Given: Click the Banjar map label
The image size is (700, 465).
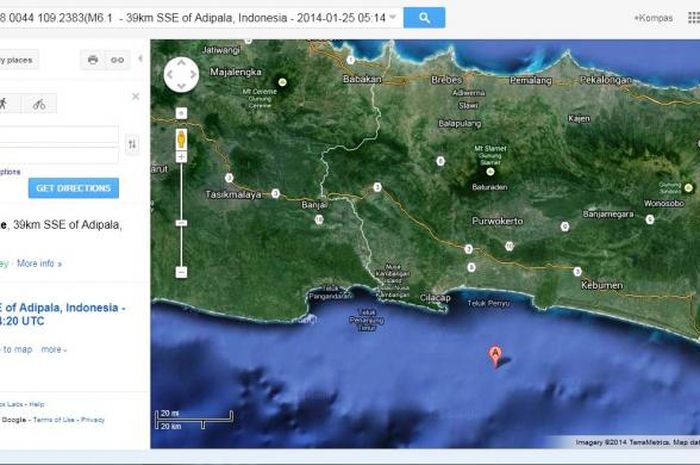Looking at the screenshot, I should coord(314,205).
